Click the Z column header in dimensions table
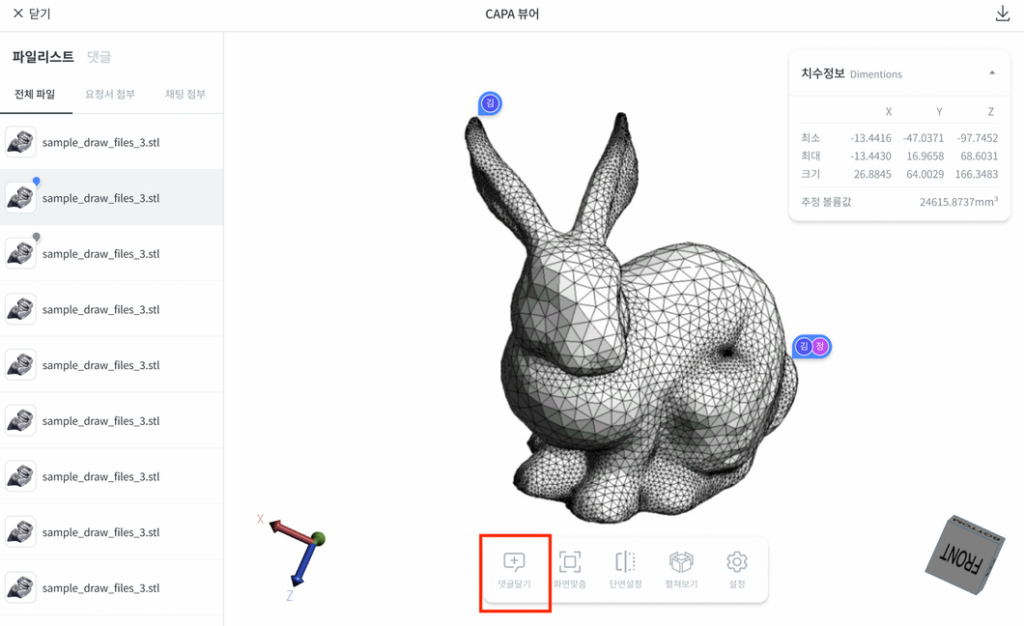This screenshot has height=626, width=1024. pyautogui.click(x=991, y=112)
